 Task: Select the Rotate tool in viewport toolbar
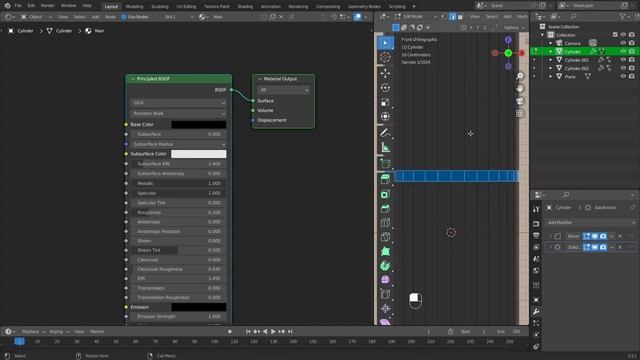point(385,88)
